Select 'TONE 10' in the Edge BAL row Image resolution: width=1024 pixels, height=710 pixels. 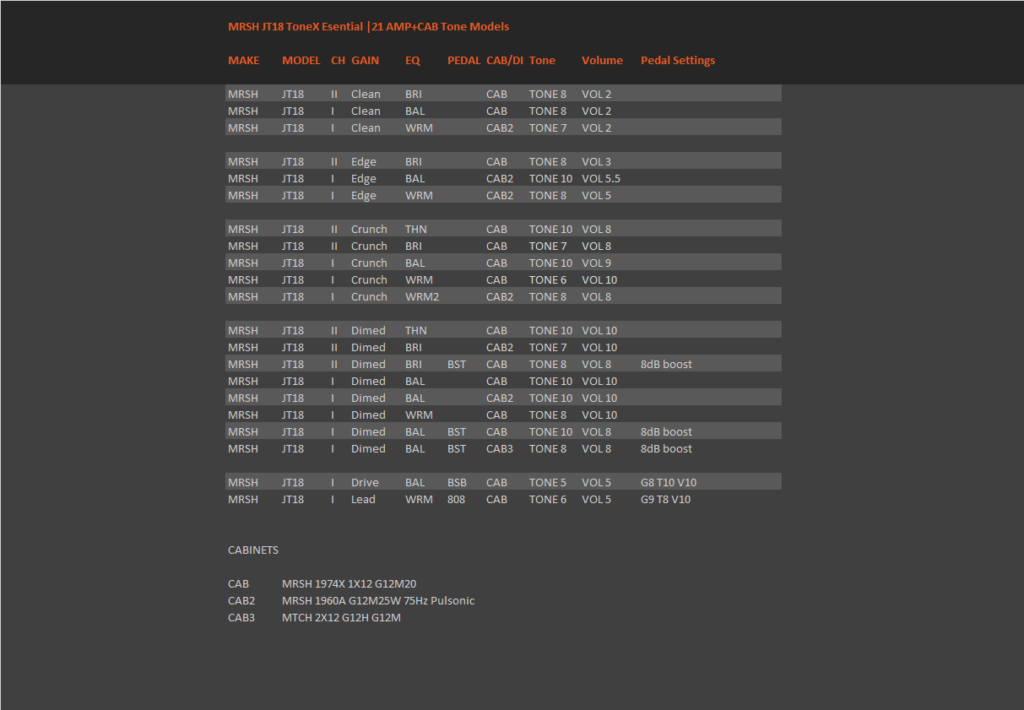(x=551, y=178)
